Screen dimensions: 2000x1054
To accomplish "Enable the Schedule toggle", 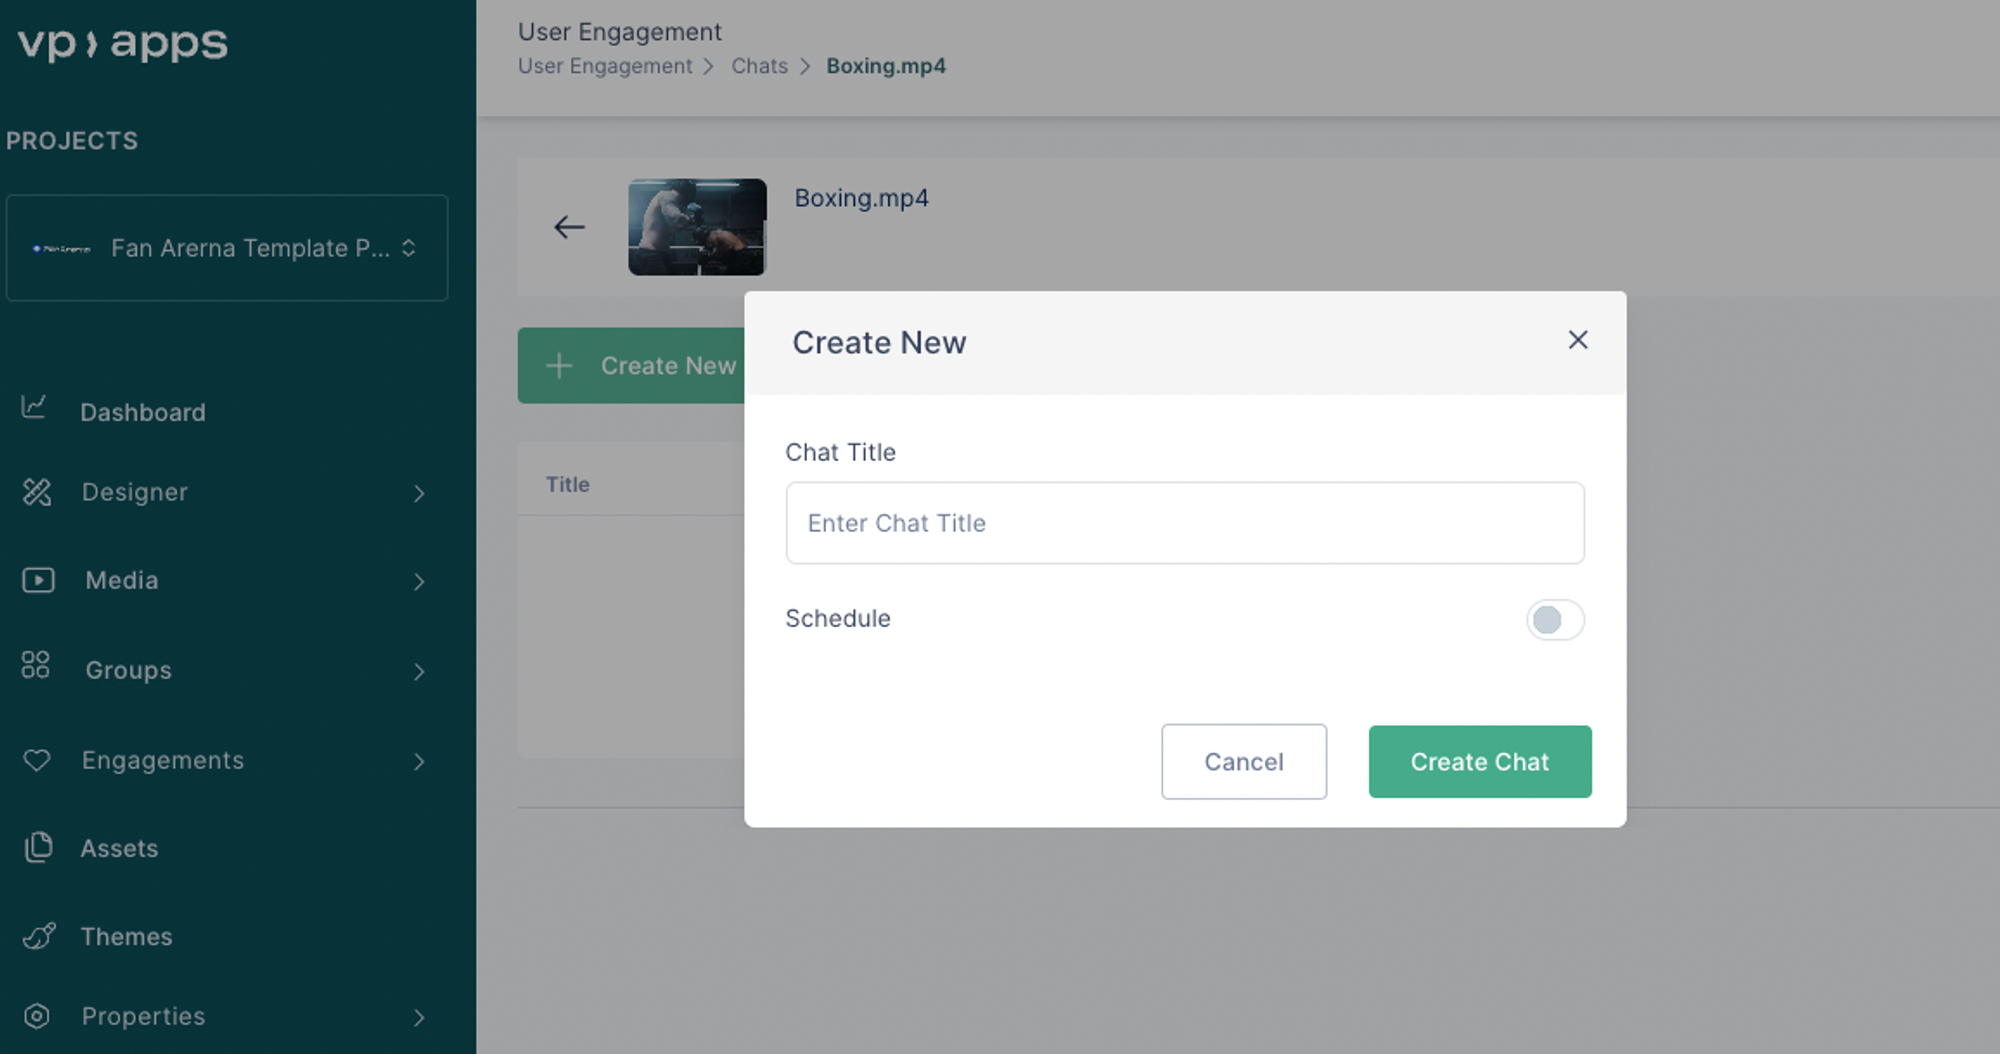I will (1555, 620).
